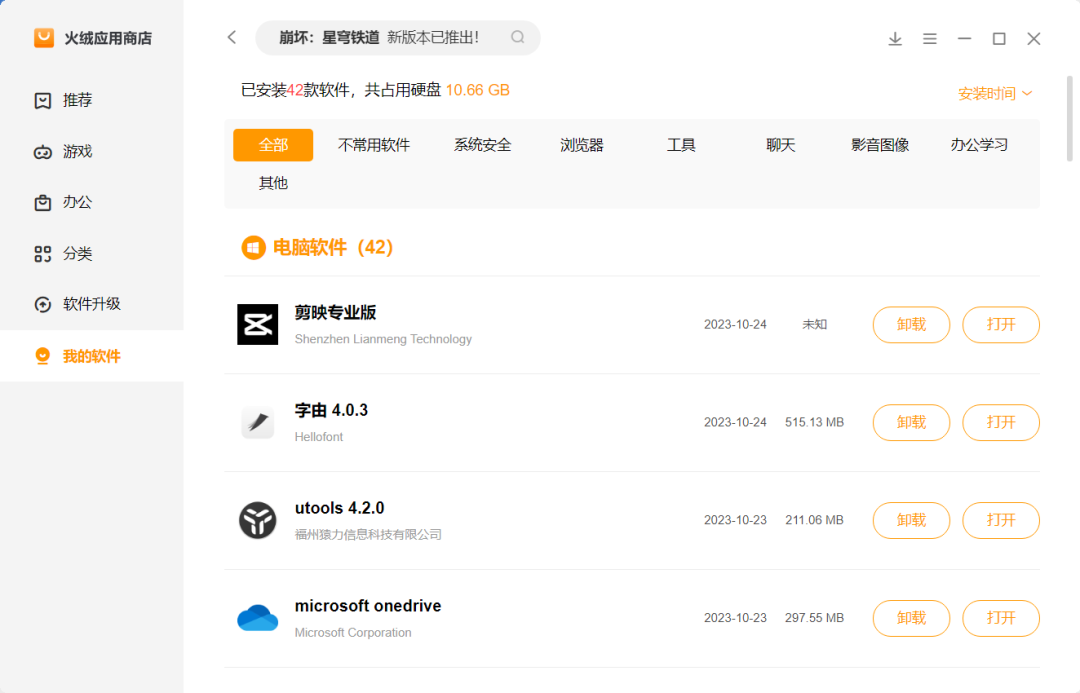Click the search magnifier icon
Image resolution: width=1080 pixels, height=693 pixels.
[518, 37]
